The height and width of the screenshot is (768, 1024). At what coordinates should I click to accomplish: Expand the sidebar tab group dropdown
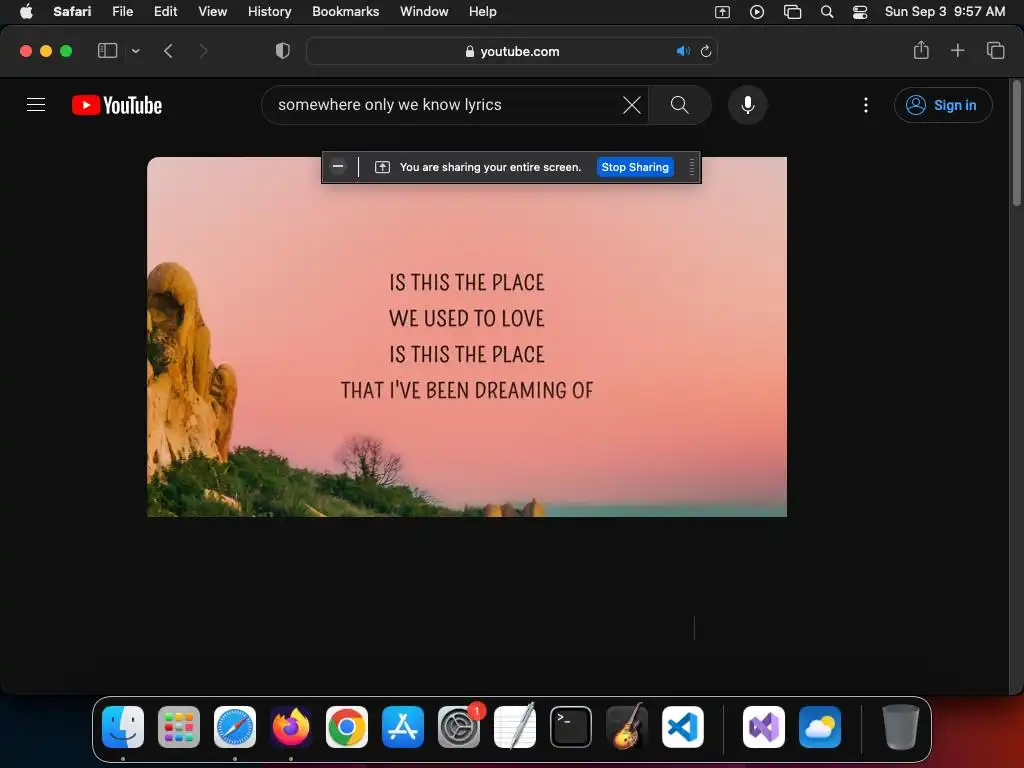point(135,51)
